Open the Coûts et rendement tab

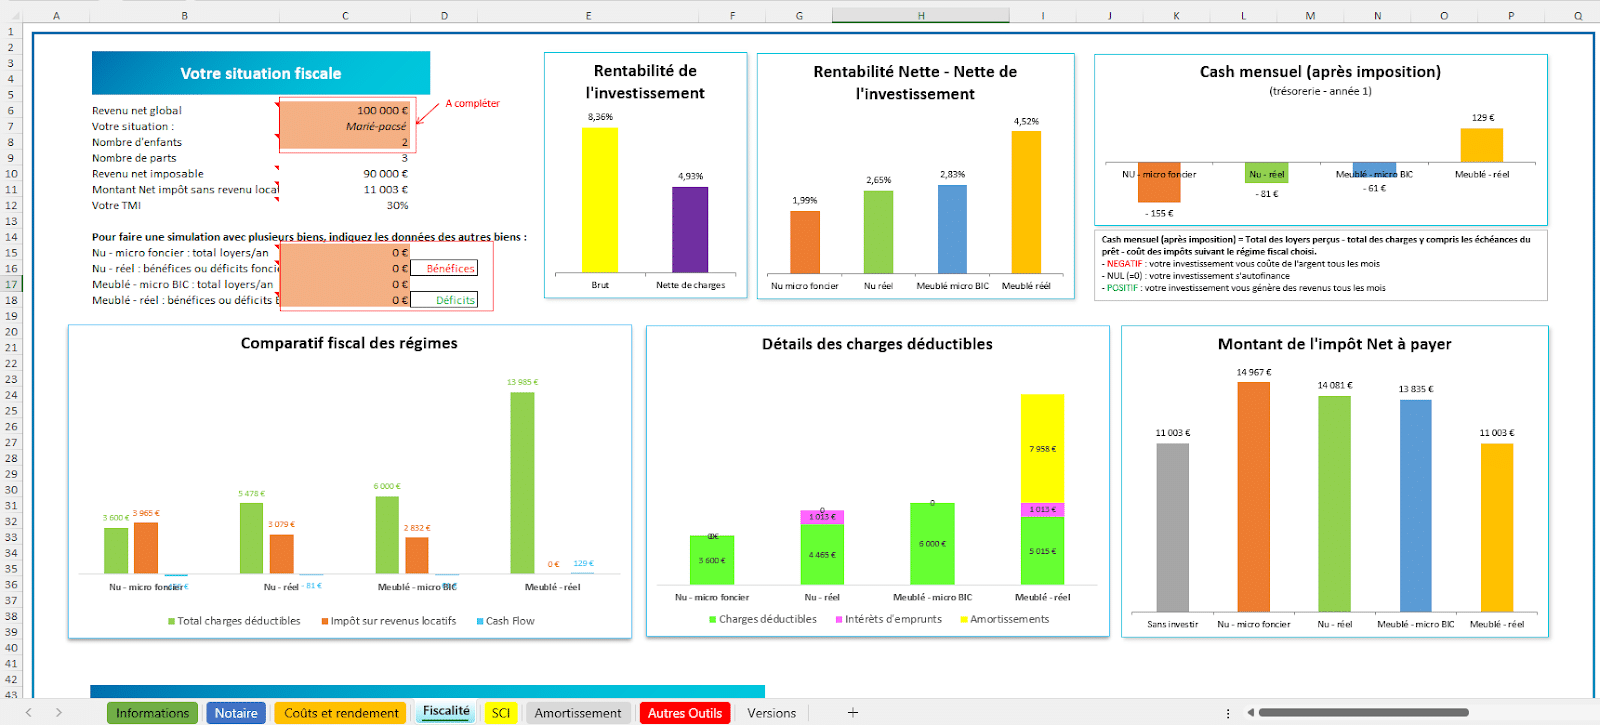(x=341, y=713)
